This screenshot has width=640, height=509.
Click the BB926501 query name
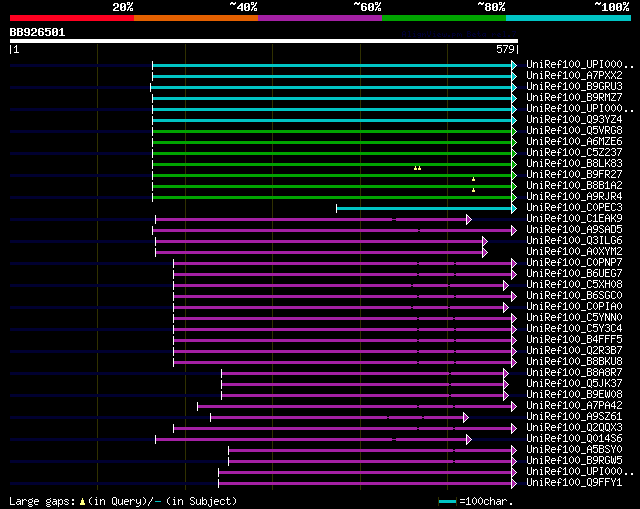coord(37,32)
